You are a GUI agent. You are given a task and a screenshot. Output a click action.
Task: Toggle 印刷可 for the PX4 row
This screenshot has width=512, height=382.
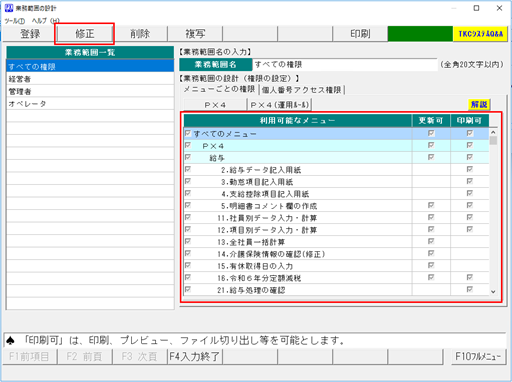coord(470,145)
